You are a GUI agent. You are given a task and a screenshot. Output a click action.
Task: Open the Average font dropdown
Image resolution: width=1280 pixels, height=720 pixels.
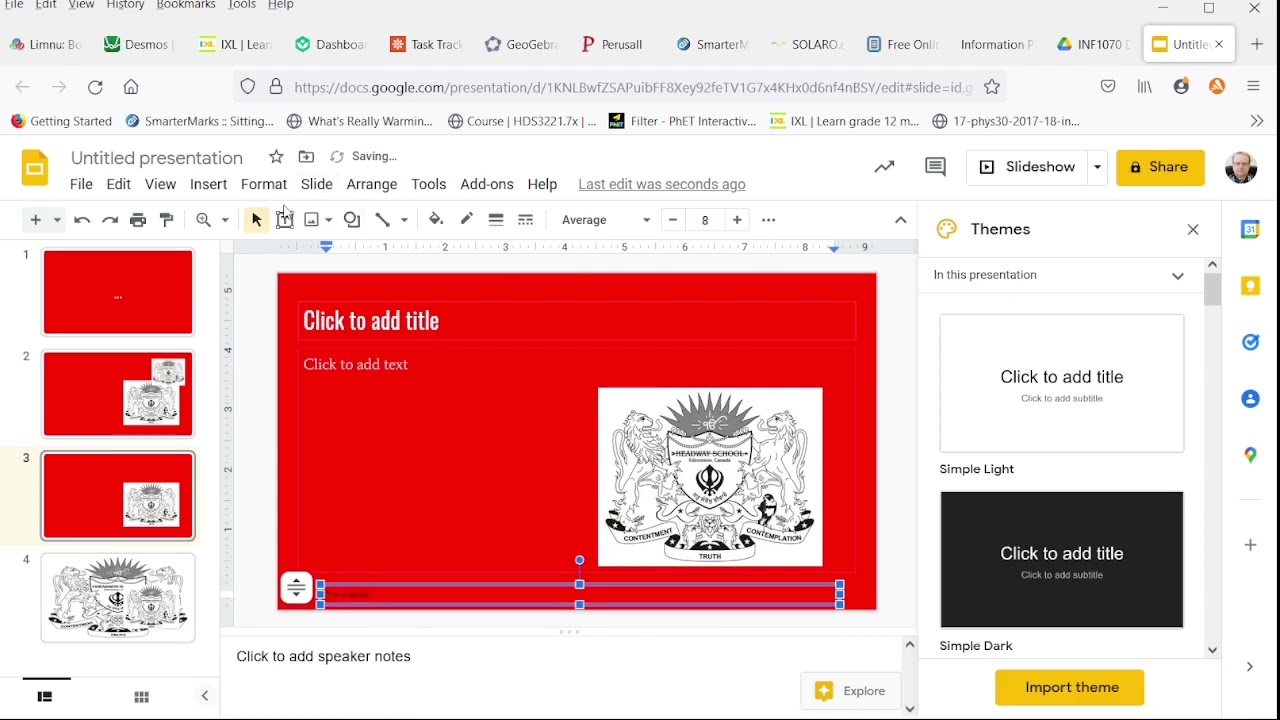[606, 220]
